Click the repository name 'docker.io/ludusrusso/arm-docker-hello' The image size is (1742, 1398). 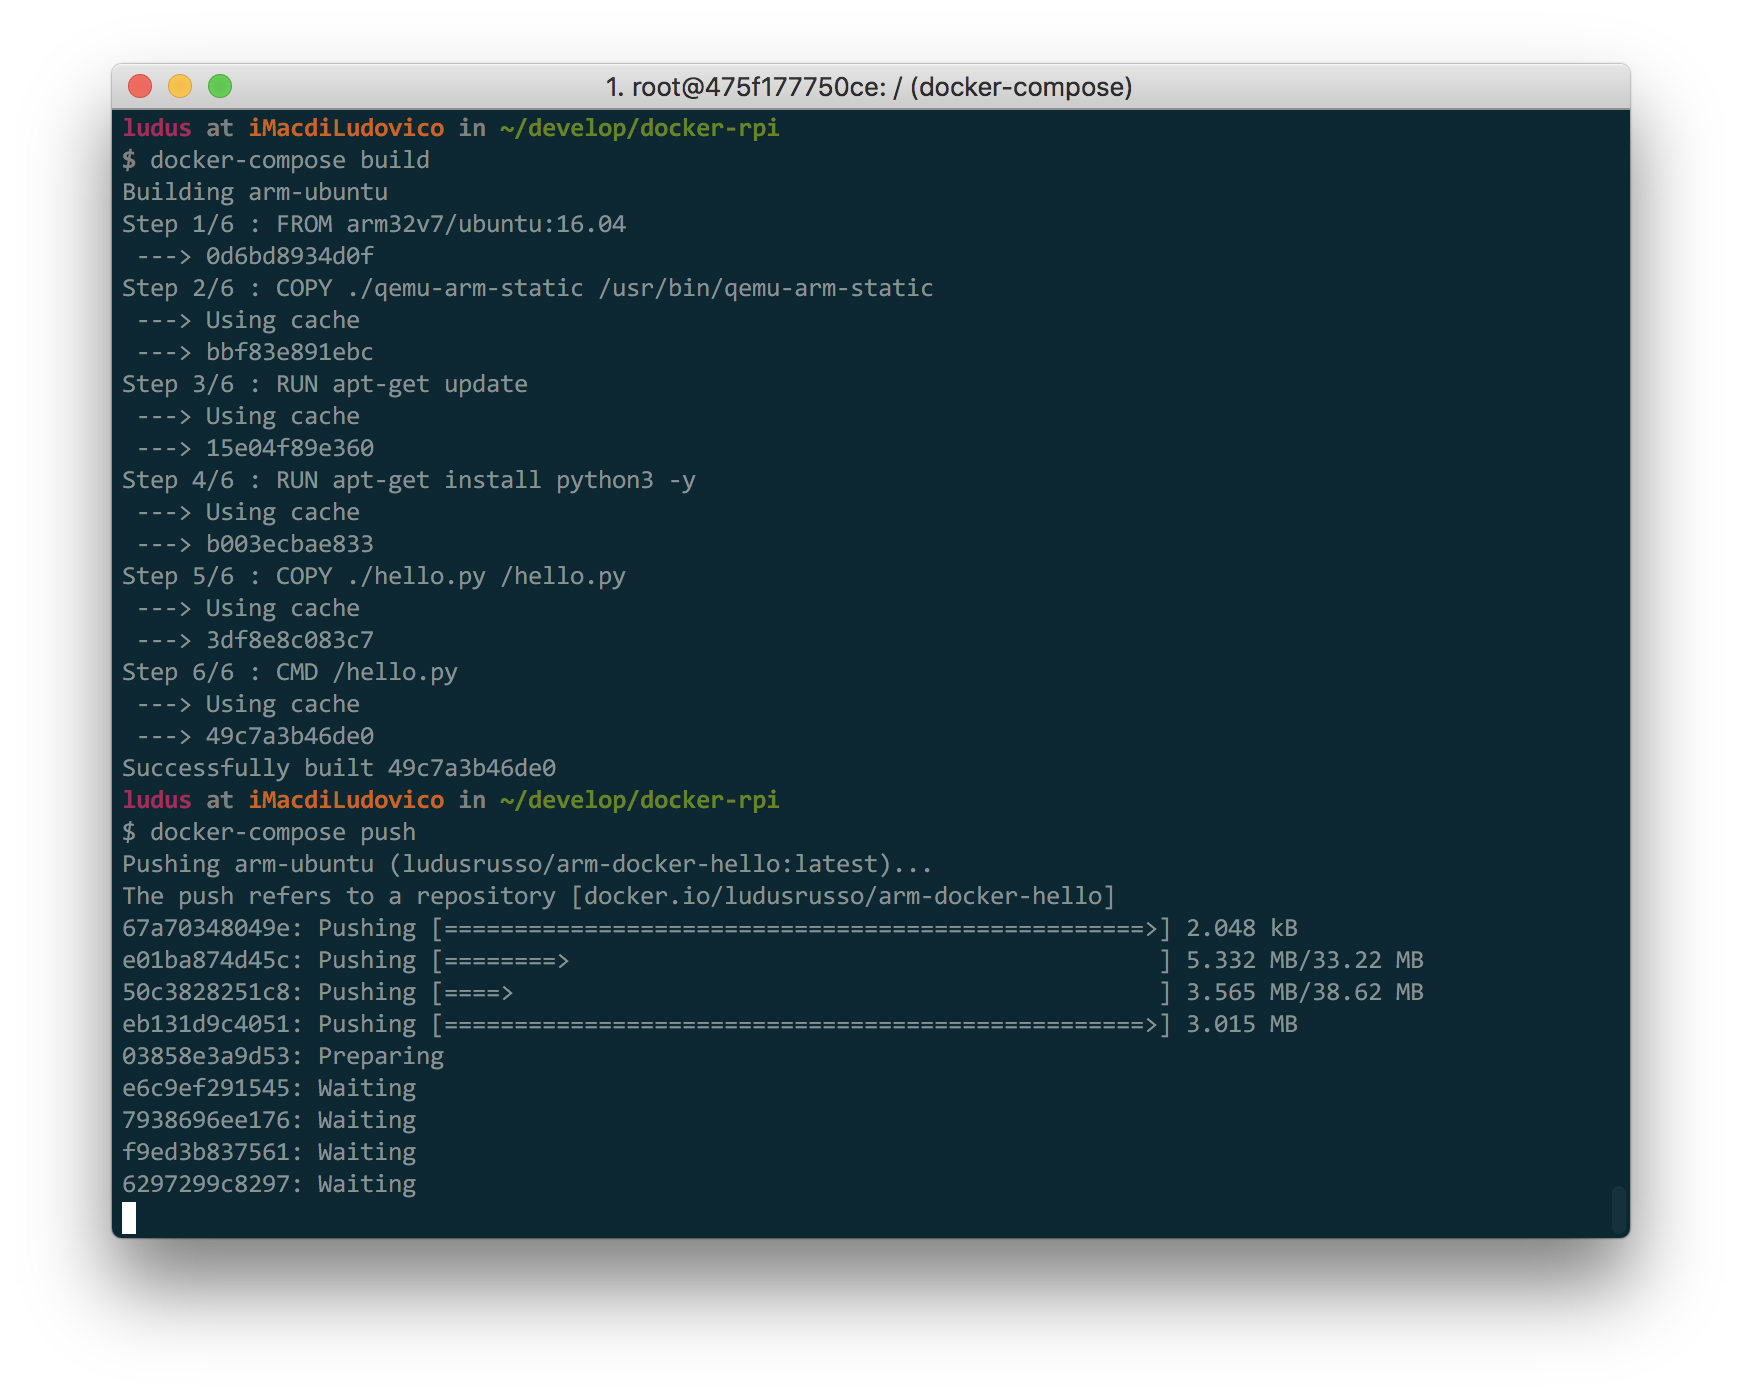point(842,896)
